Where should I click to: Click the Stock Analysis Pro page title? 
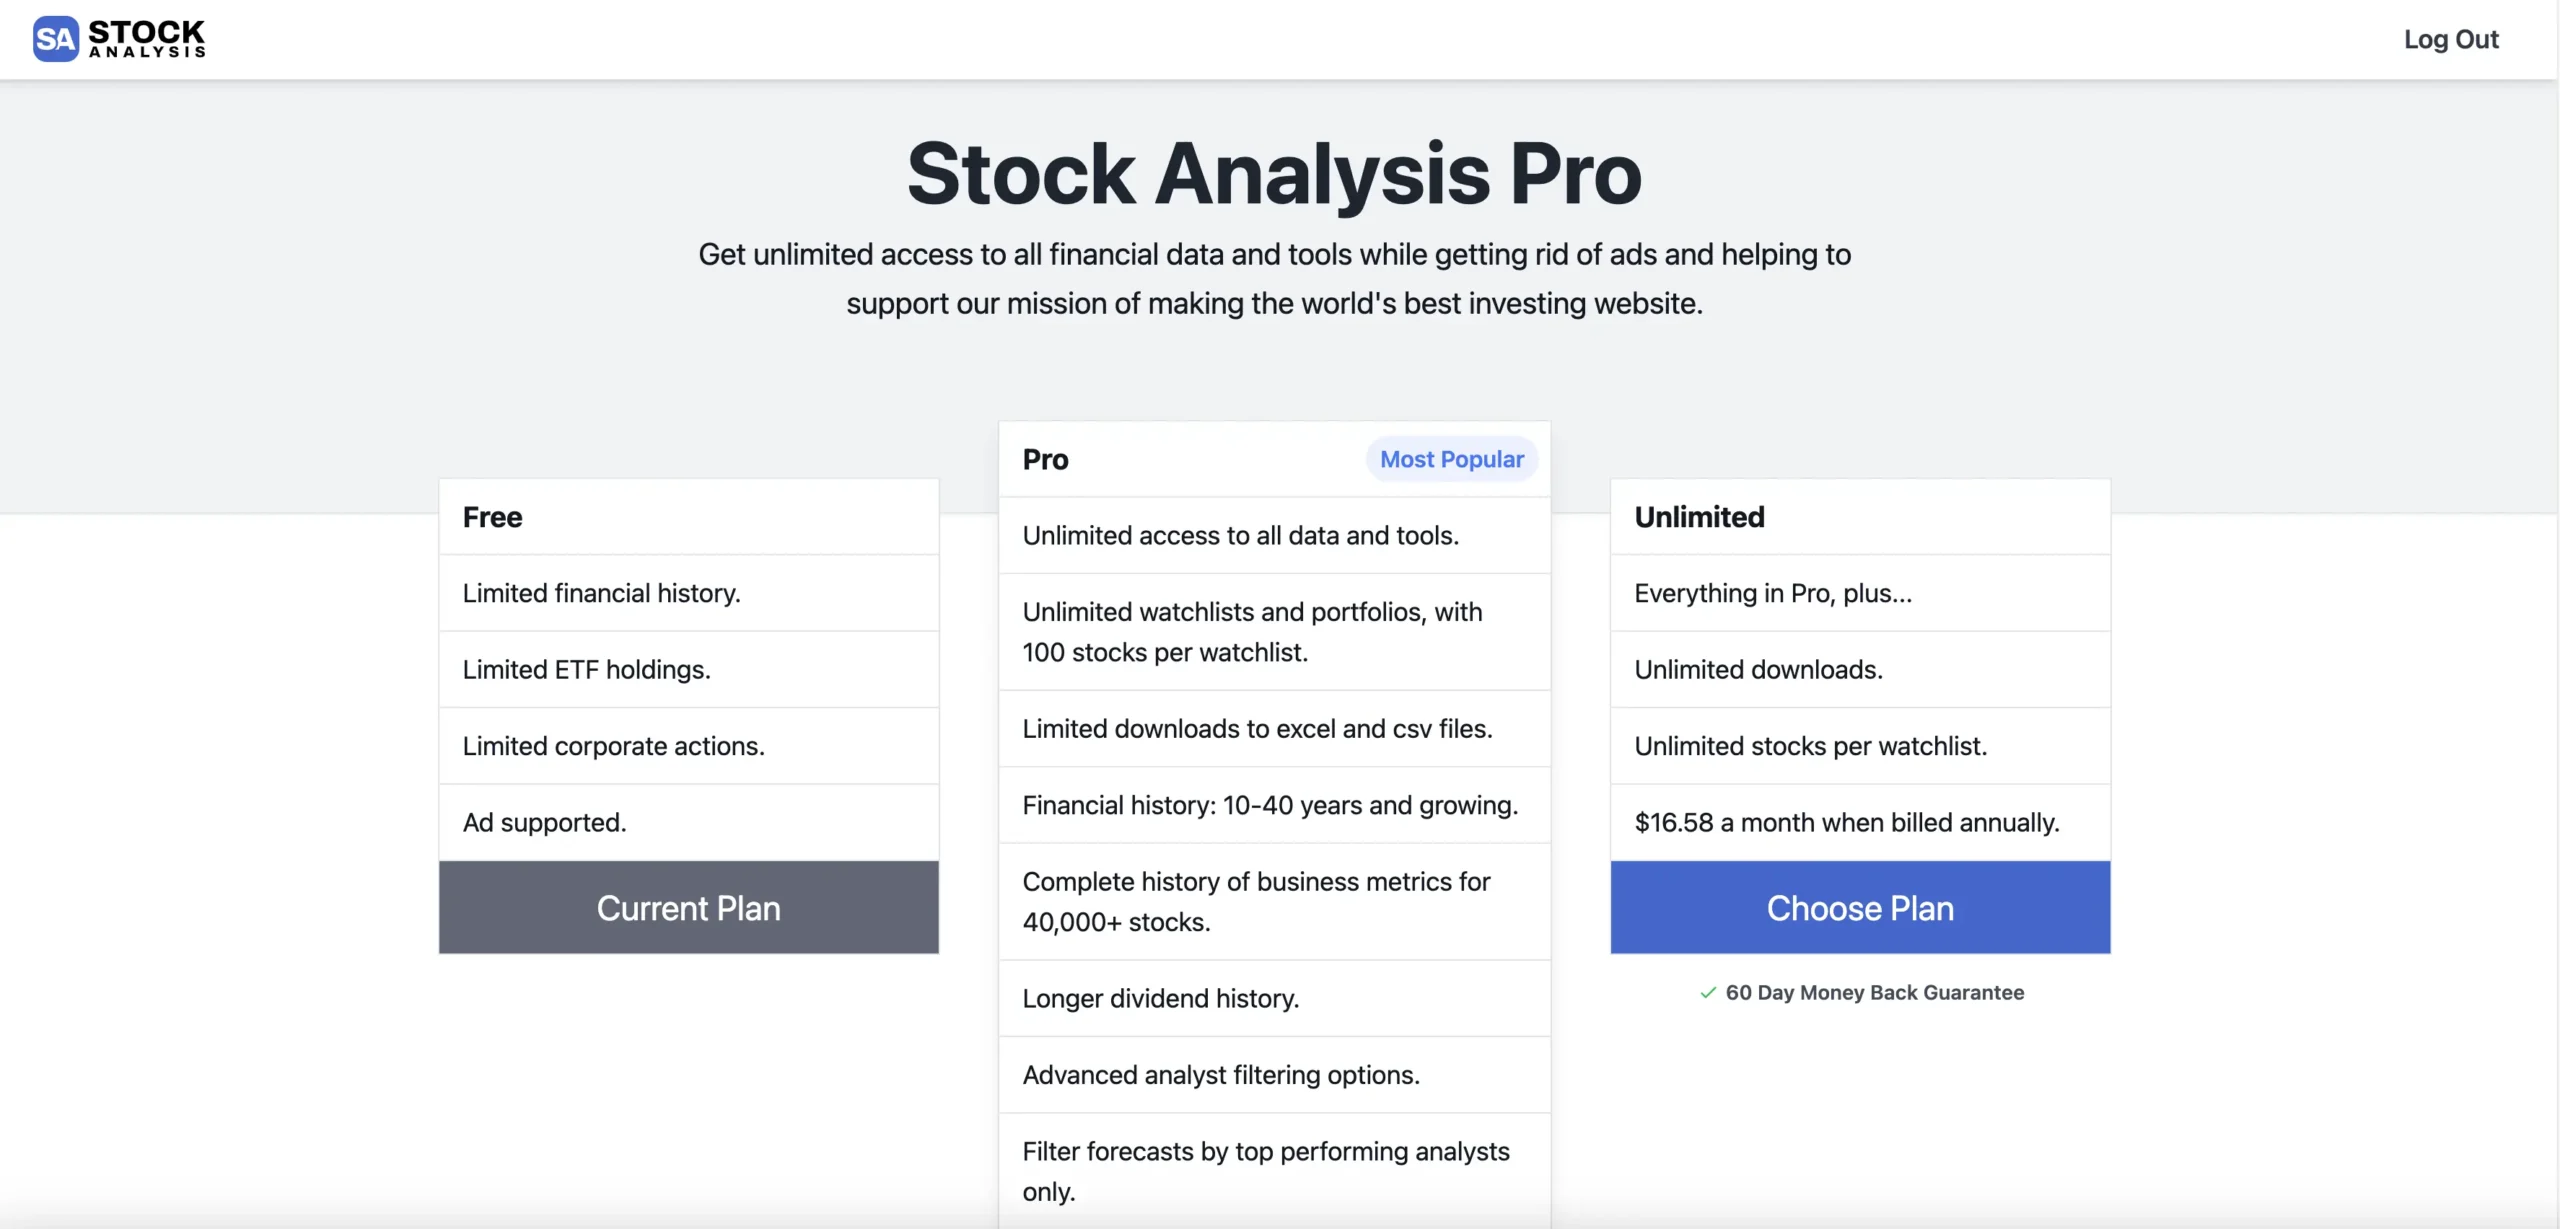click(1274, 174)
